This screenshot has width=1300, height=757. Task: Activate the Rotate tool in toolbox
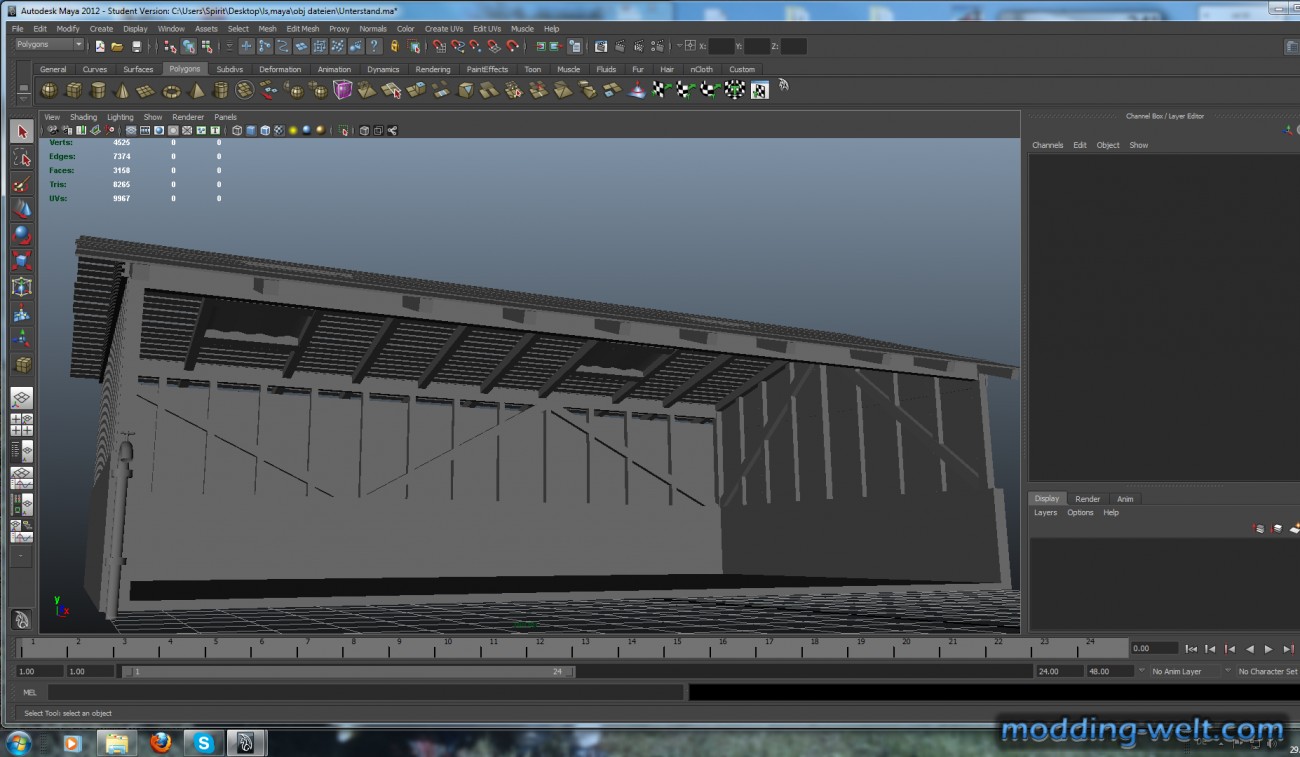[x=22, y=236]
